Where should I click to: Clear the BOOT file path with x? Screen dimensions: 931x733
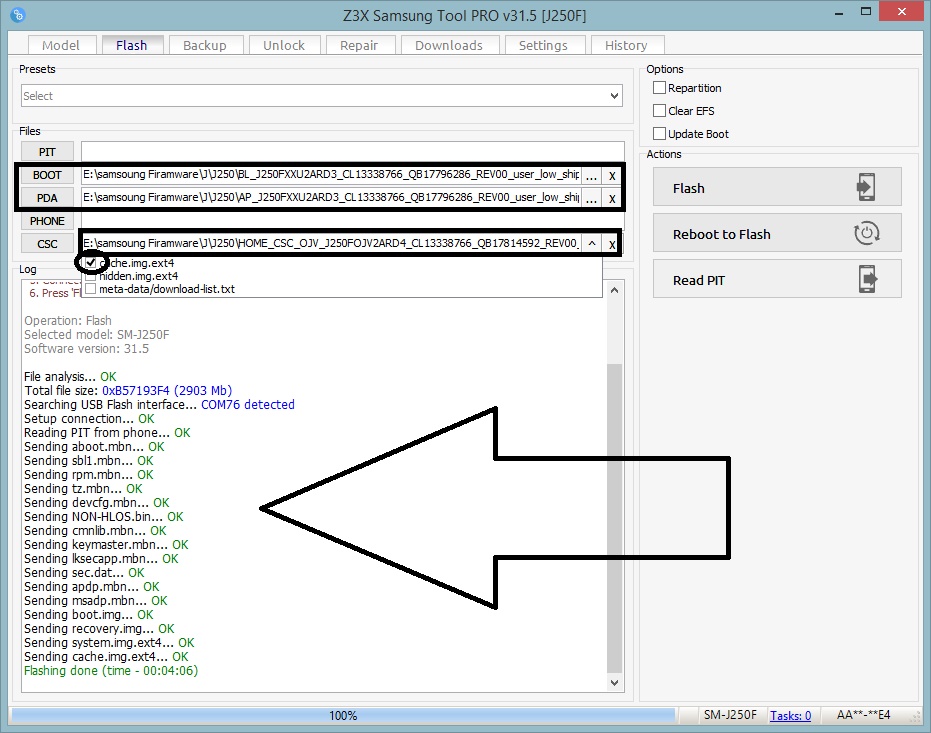click(x=612, y=176)
